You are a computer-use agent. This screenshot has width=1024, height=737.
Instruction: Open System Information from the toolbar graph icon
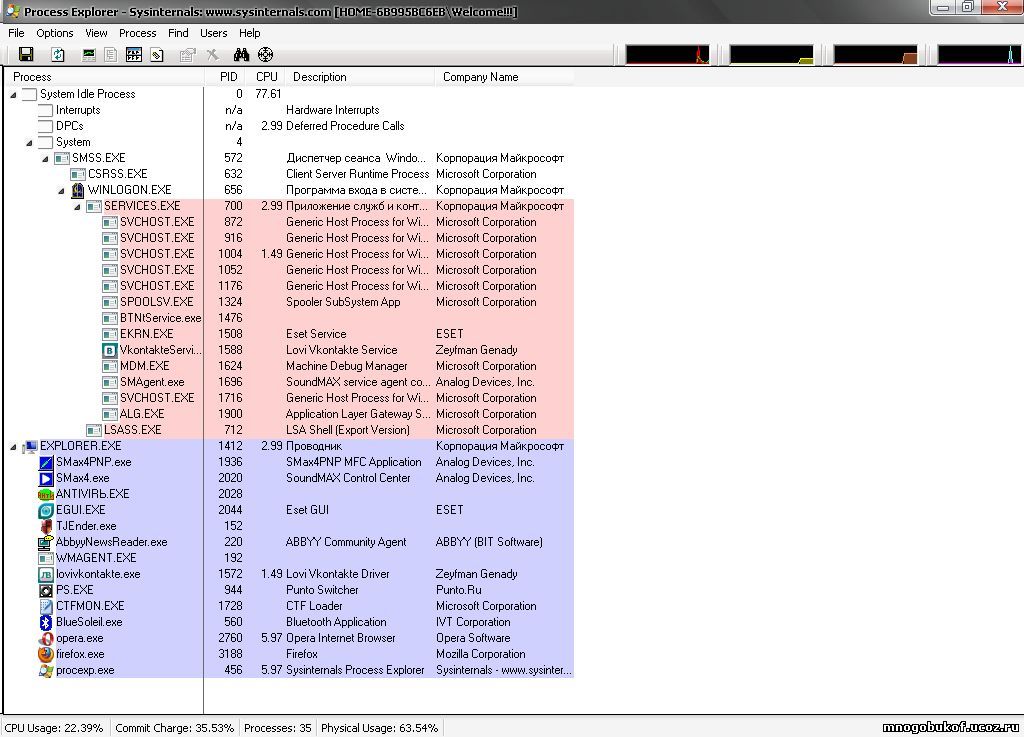point(89,55)
